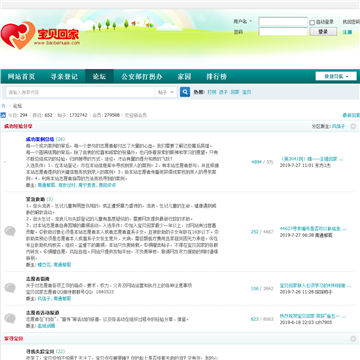Click the blue magnifier search button
360x360 pixels.
[185, 92]
